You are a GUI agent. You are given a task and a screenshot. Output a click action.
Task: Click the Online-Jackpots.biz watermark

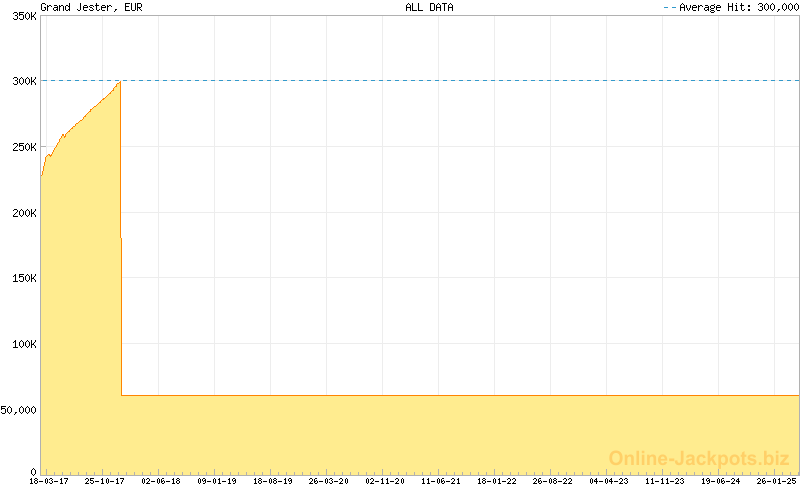(x=699, y=458)
